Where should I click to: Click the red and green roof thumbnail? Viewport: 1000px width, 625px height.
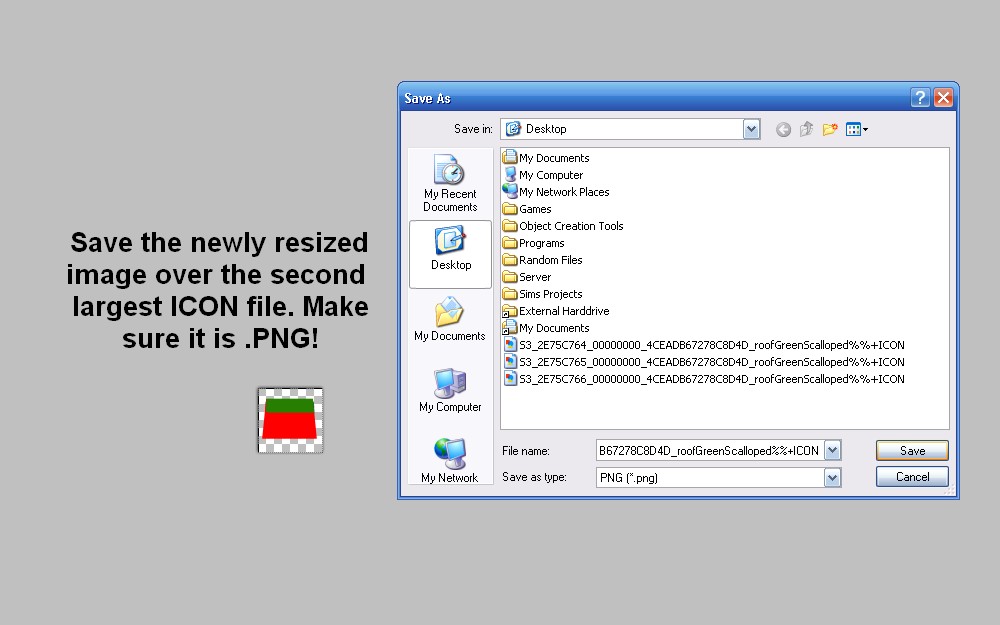pyautogui.click(x=290, y=420)
